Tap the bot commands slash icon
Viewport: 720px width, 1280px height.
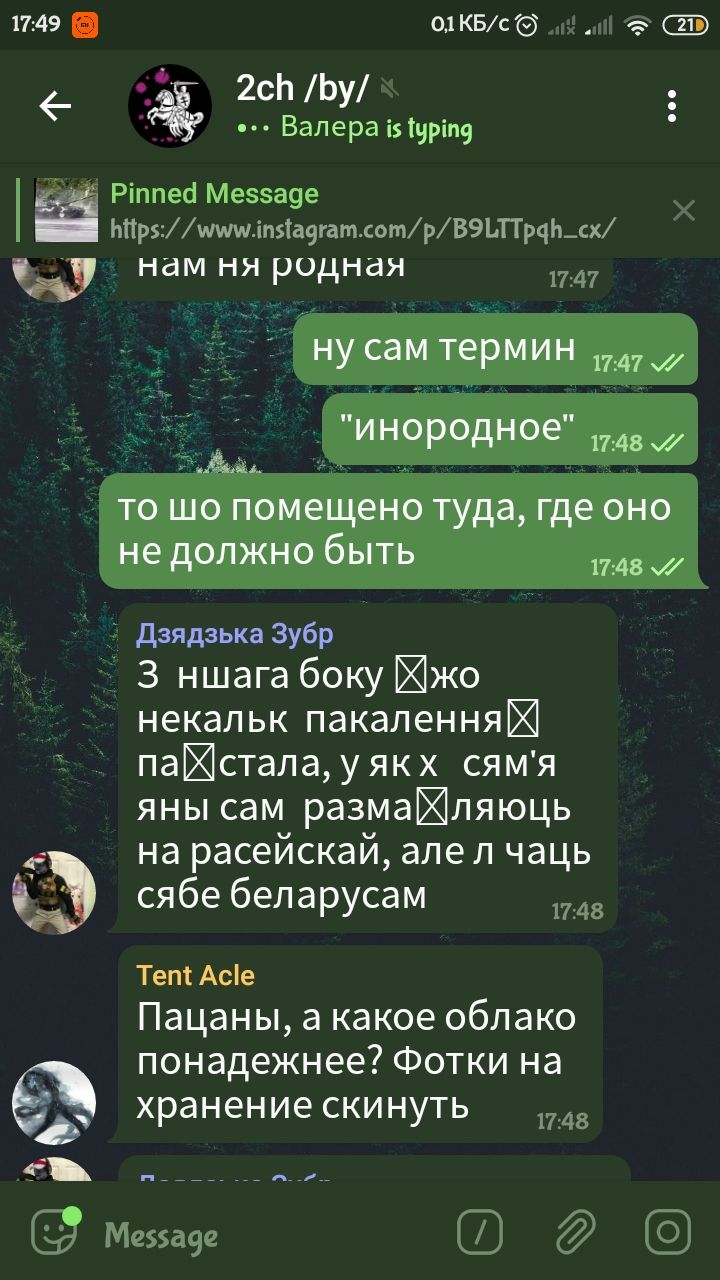(480, 1231)
